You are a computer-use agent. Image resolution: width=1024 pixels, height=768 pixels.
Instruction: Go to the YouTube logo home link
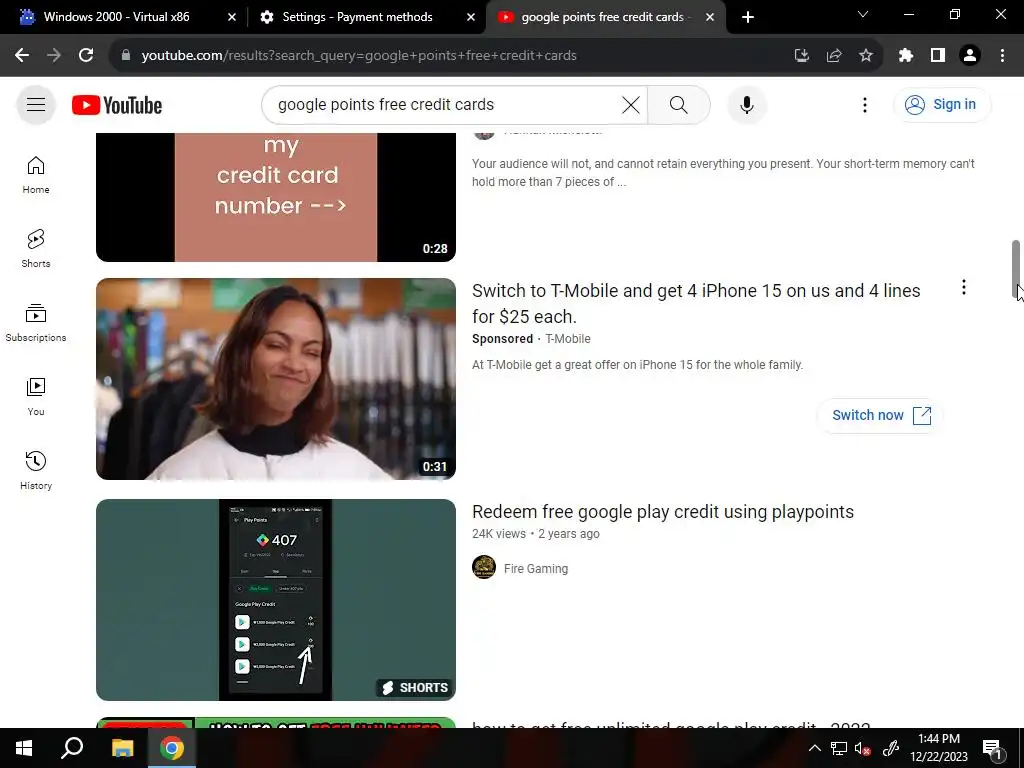click(117, 105)
